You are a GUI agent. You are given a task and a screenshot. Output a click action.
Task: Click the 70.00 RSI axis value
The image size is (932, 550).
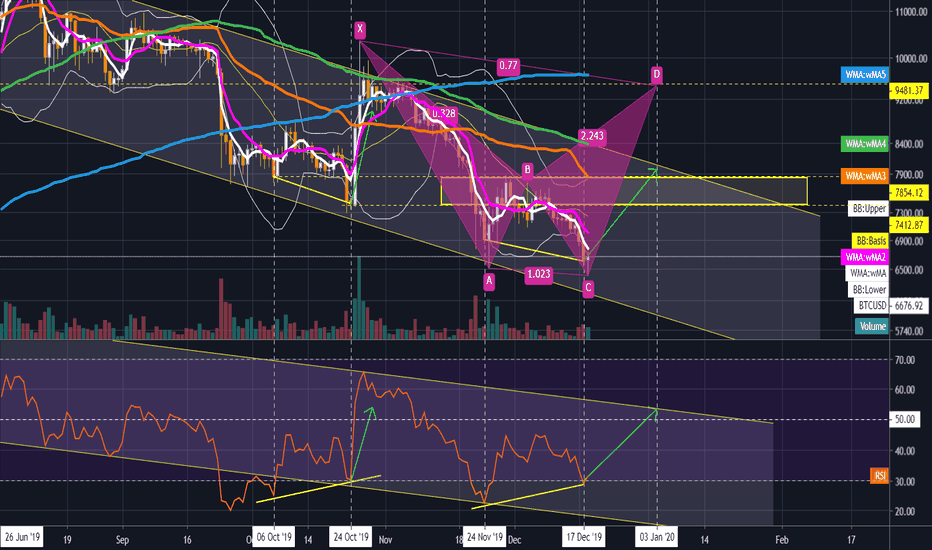point(905,360)
